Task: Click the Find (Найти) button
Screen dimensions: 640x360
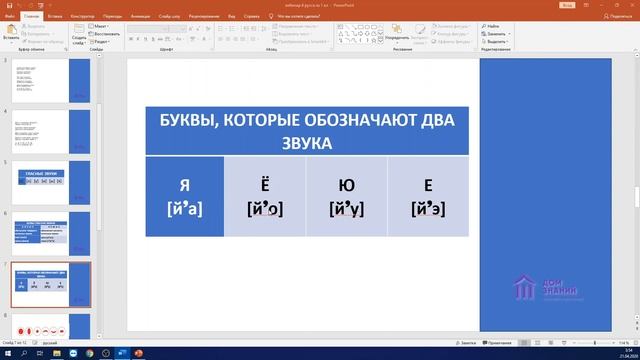Action: pyautogui.click(x=490, y=26)
